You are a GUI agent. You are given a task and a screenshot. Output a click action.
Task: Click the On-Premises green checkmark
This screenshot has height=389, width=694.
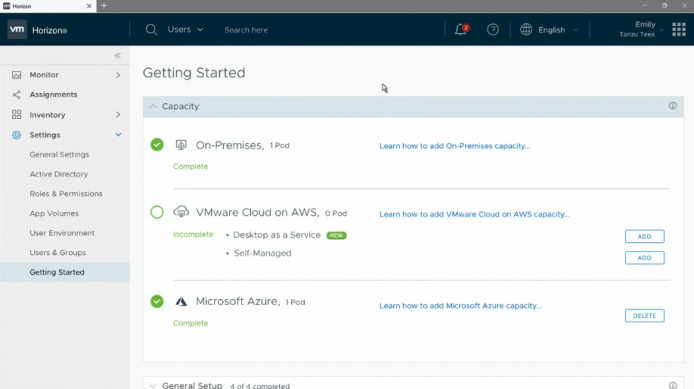point(157,145)
